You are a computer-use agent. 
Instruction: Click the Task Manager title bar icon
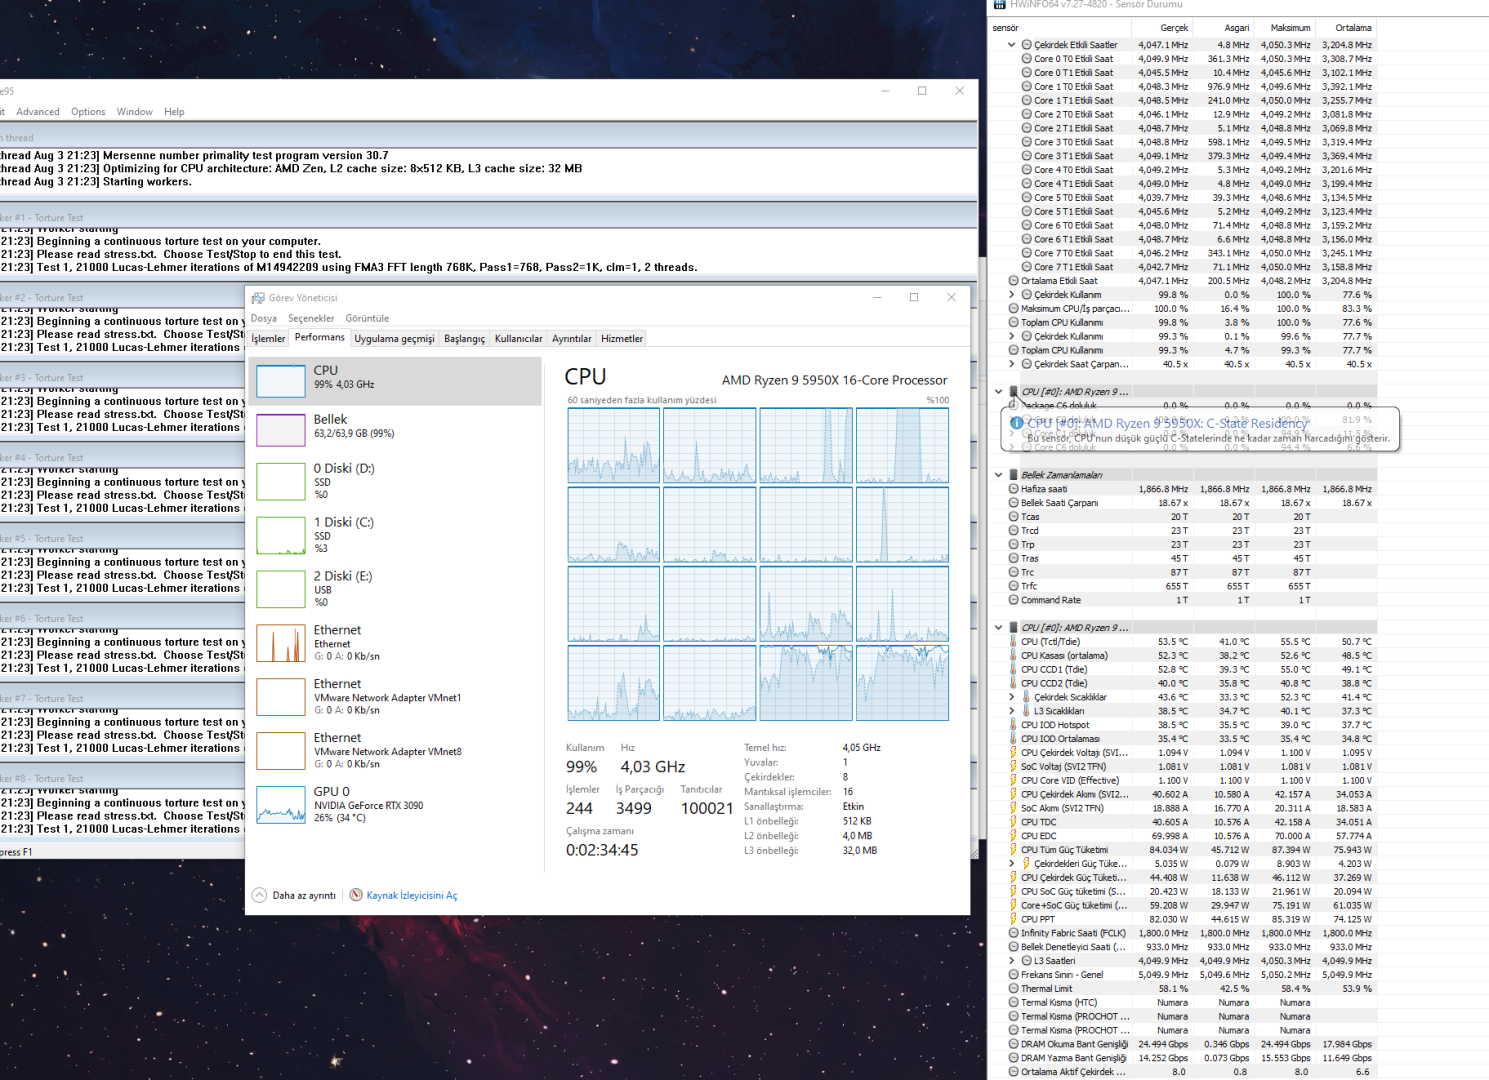click(x=258, y=298)
